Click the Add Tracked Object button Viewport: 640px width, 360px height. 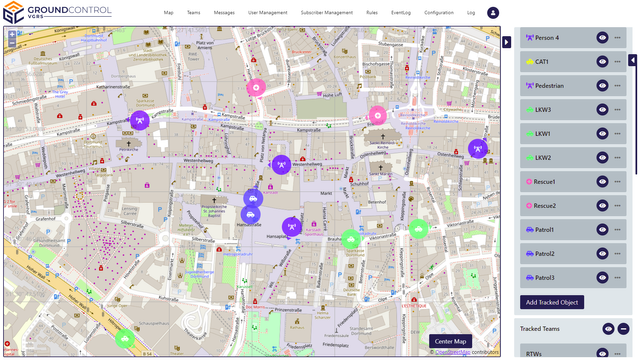[552, 302]
